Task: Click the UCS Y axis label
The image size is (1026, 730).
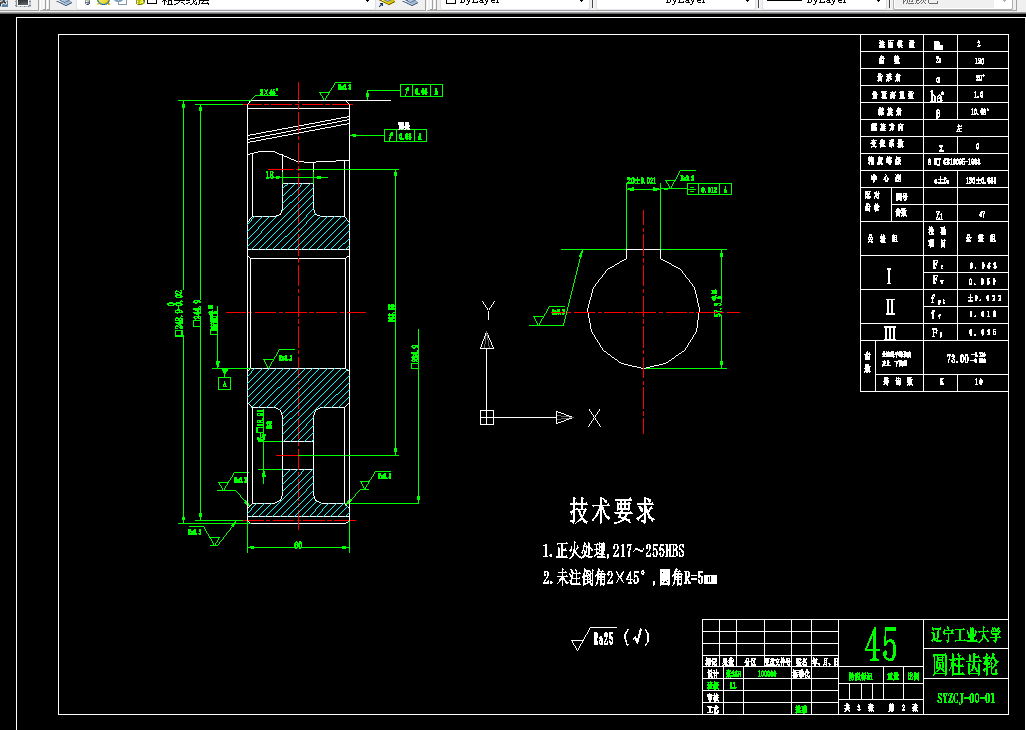Action: tap(488, 311)
